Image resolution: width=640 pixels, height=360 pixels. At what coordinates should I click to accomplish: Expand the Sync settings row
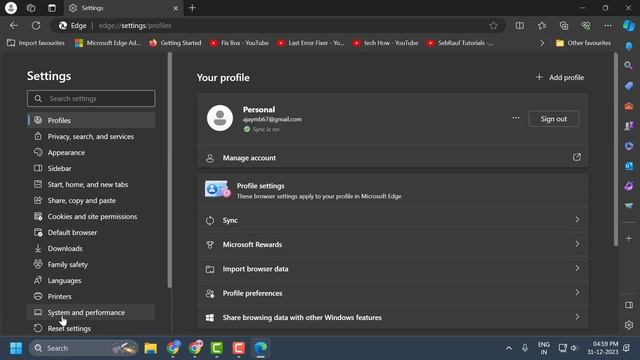pos(393,220)
